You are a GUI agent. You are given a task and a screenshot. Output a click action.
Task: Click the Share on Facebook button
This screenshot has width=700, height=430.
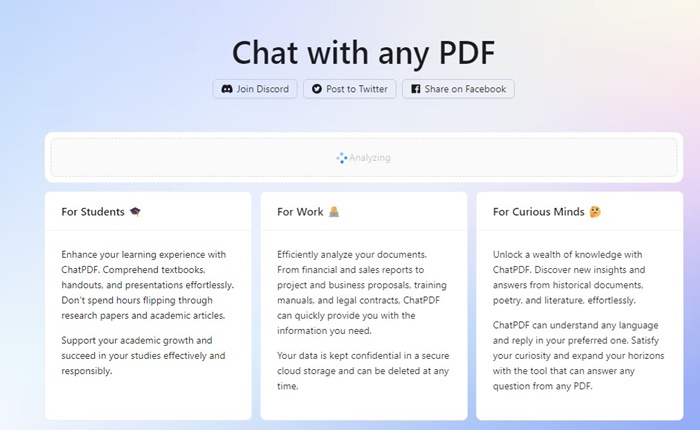[458, 89]
